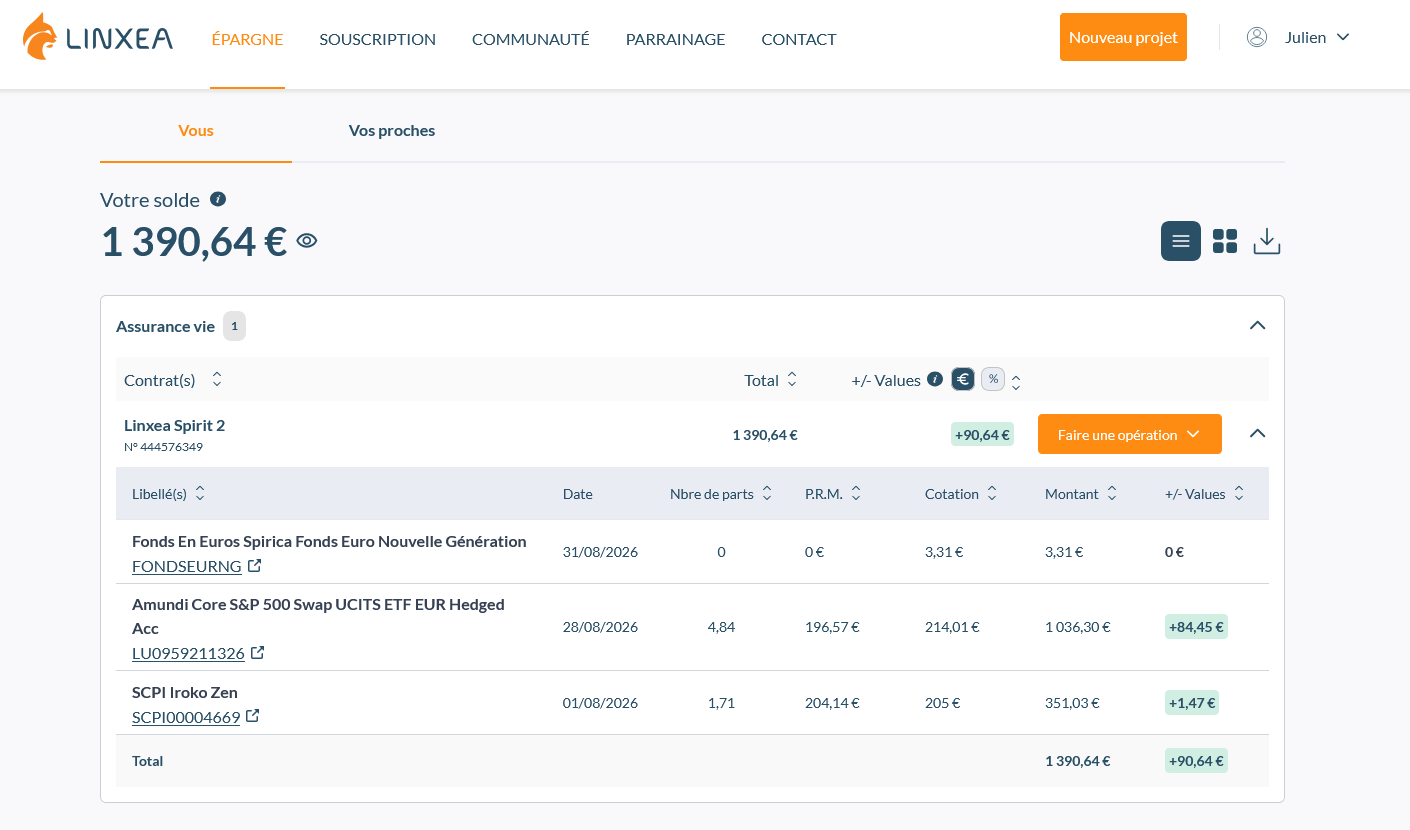Click the 196,57 € P.R.M. value

pyautogui.click(x=832, y=627)
